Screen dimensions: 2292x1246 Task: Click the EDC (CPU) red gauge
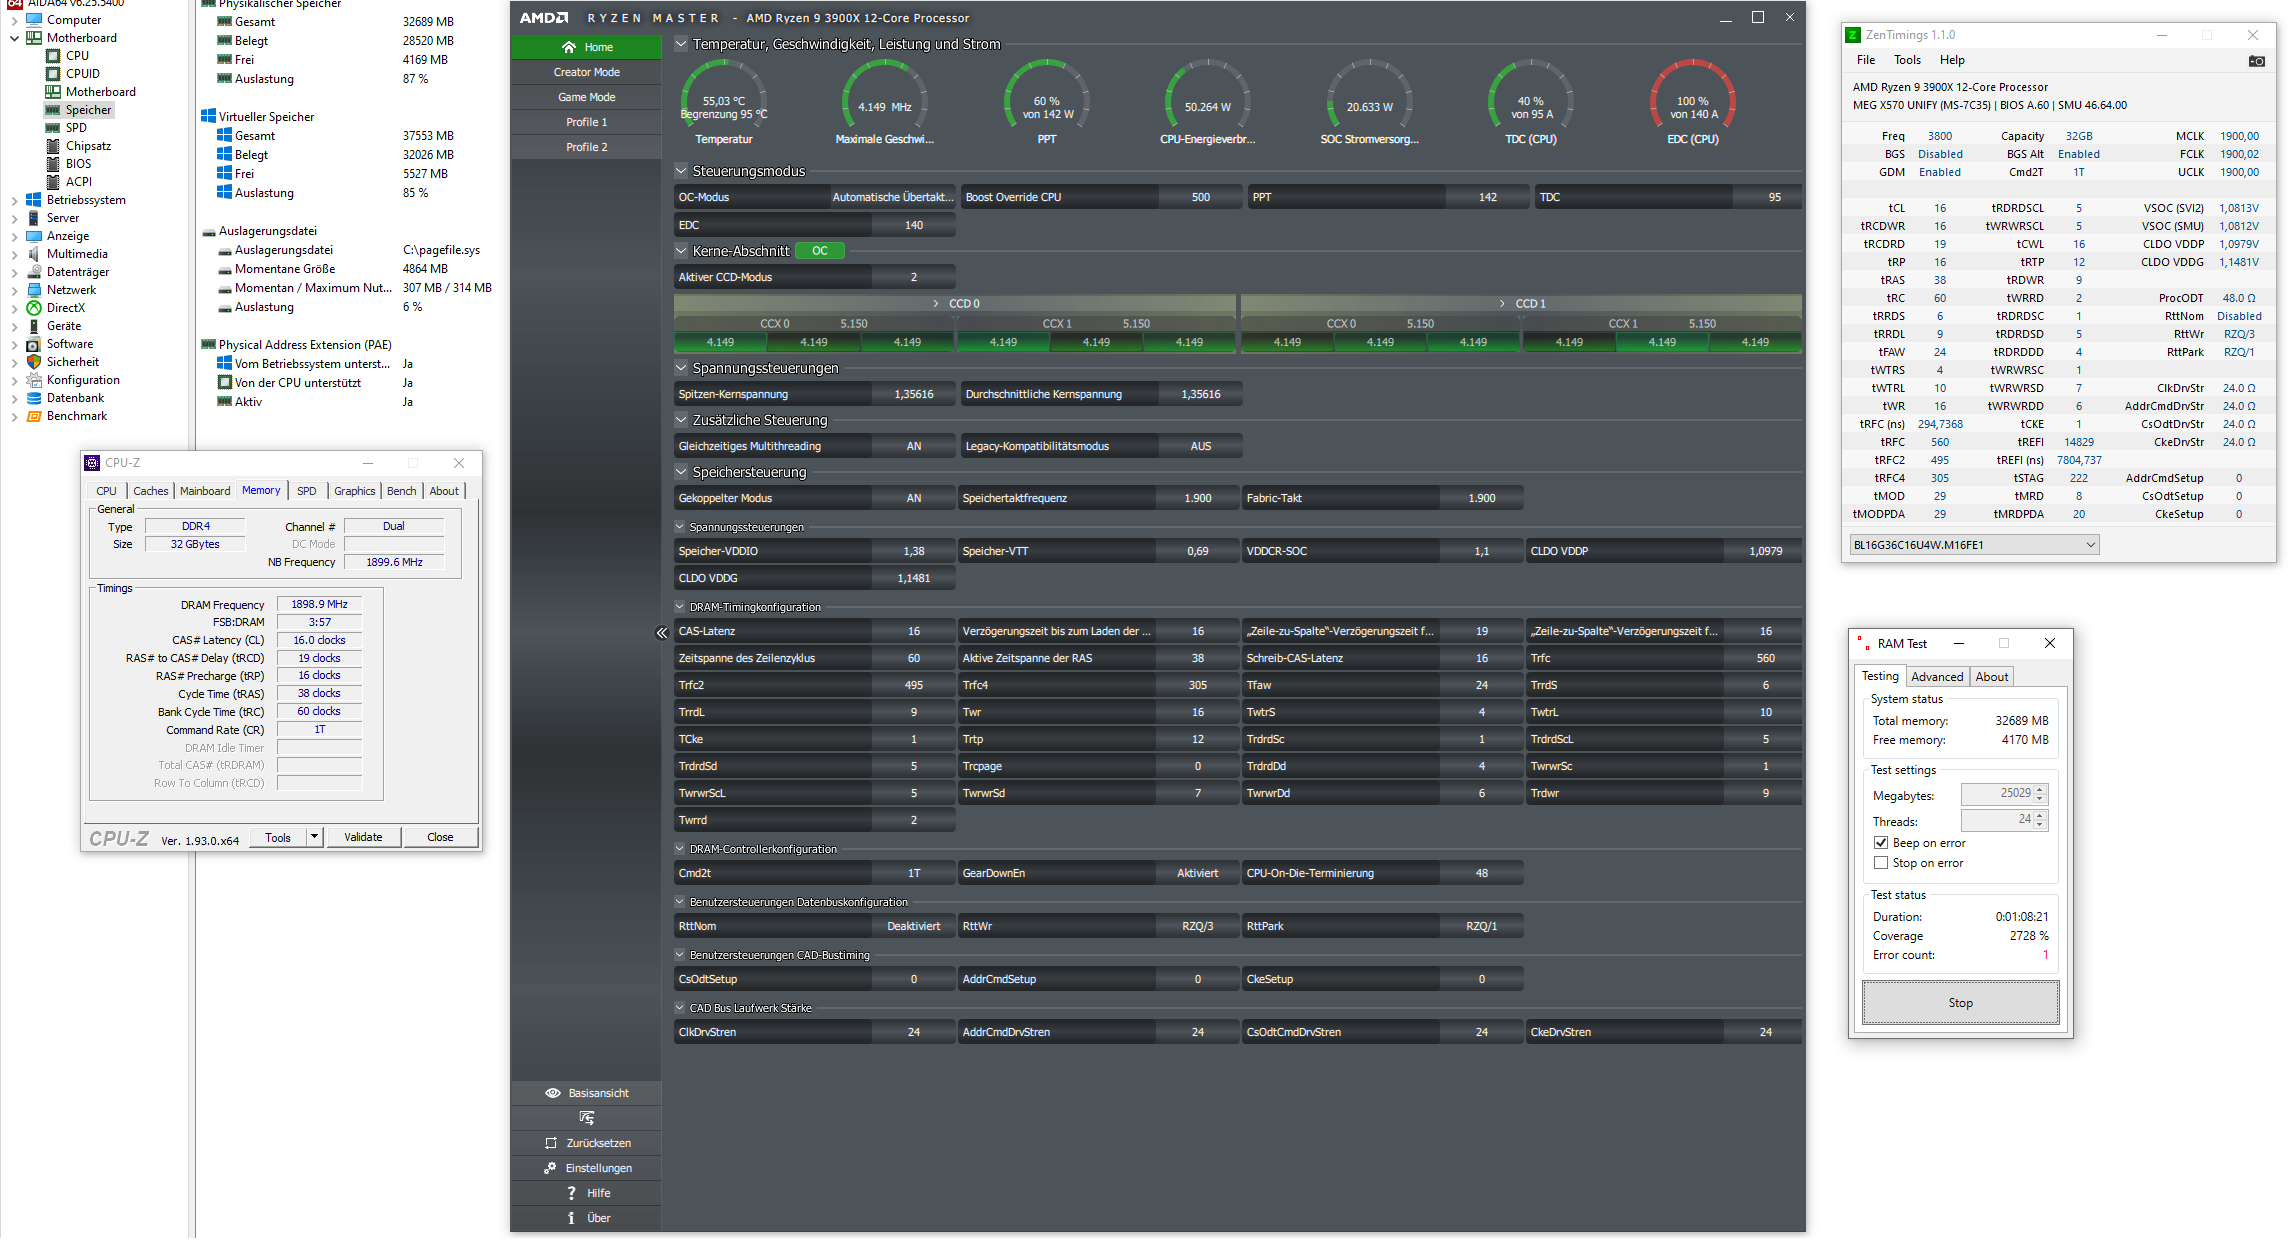click(x=1692, y=102)
